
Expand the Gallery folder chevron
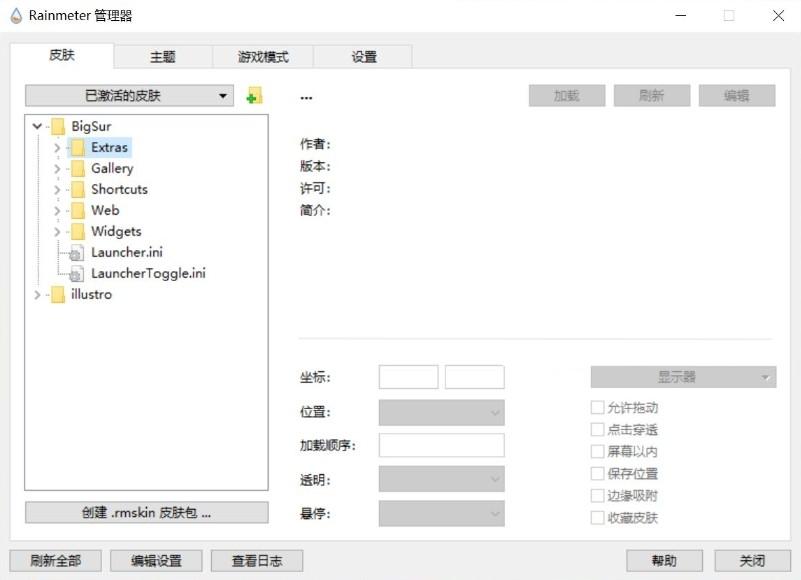[57, 169]
